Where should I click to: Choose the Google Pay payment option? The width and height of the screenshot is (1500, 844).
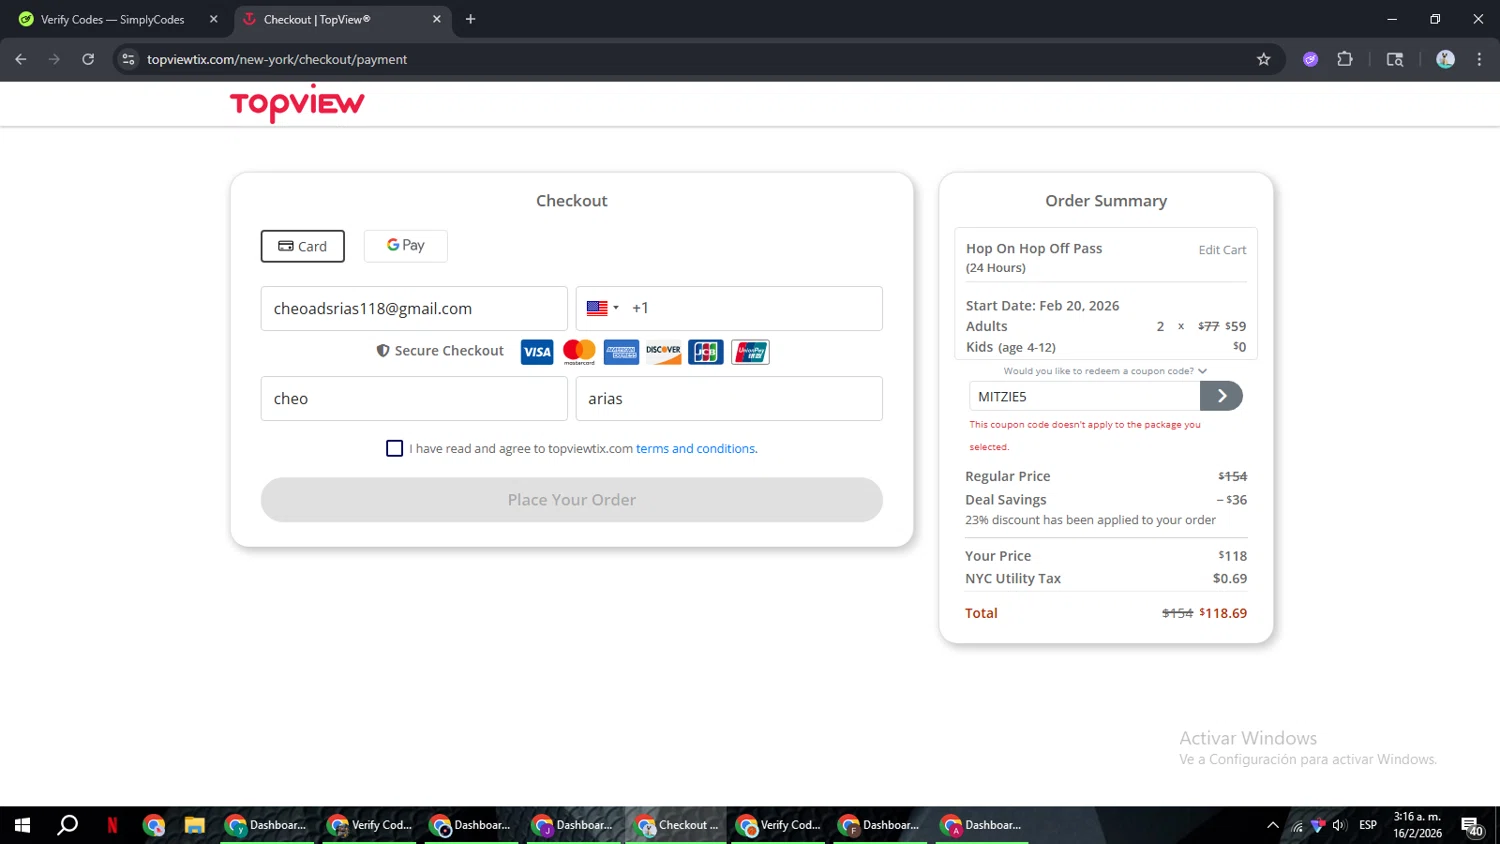pyautogui.click(x=405, y=245)
